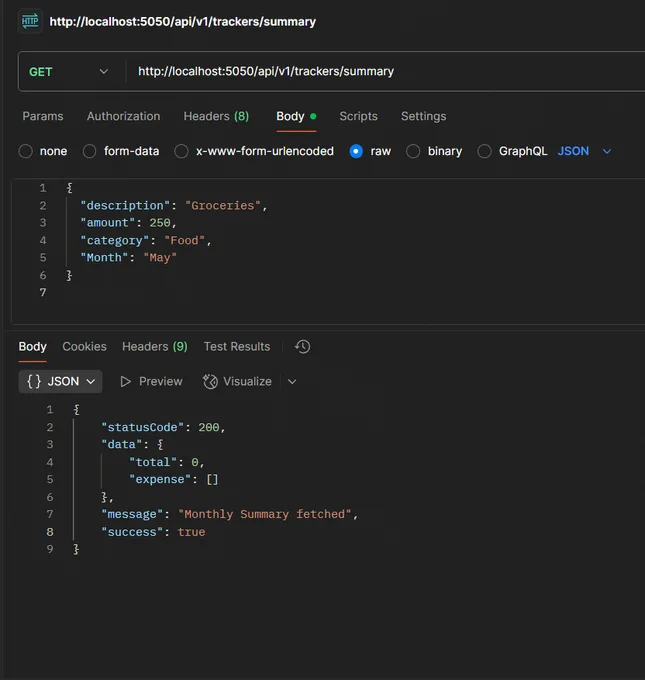Click the HTTP request icon beside the title
The width and height of the screenshot is (645, 680).
[30, 21]
